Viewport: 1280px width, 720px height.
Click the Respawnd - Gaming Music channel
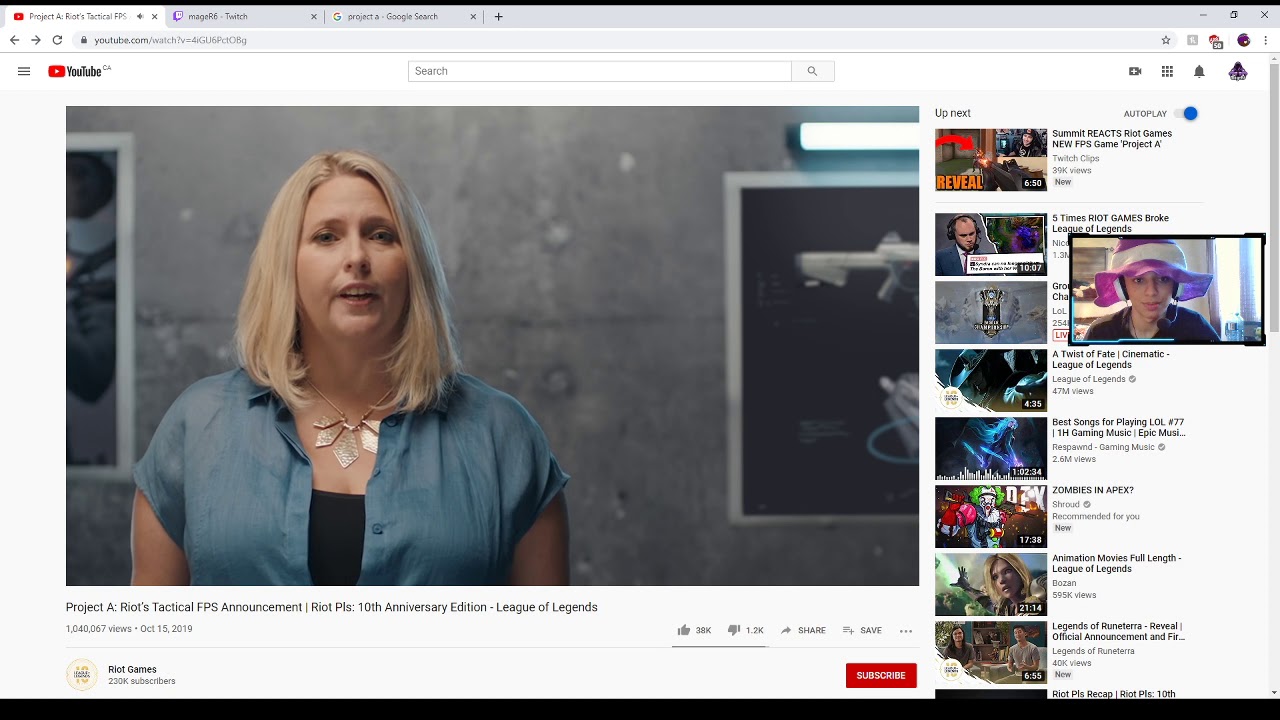[1103, 447]
